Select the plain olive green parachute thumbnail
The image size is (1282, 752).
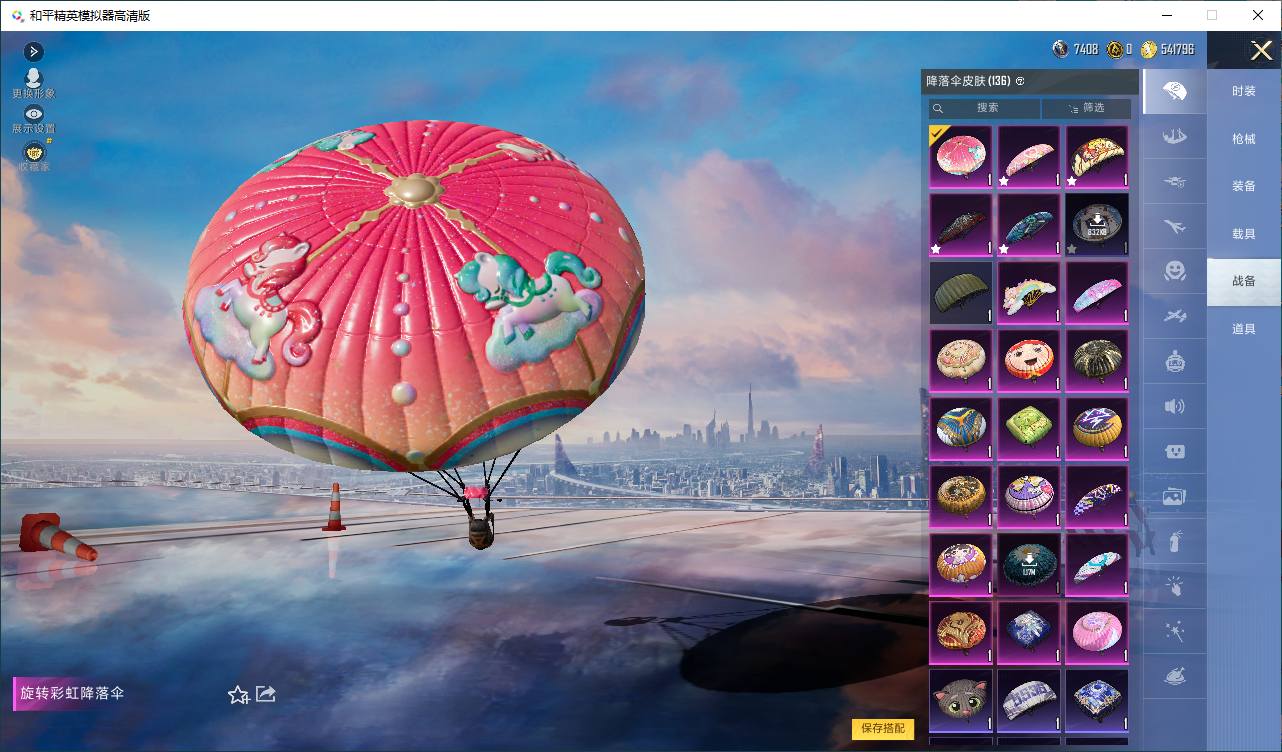961,294
